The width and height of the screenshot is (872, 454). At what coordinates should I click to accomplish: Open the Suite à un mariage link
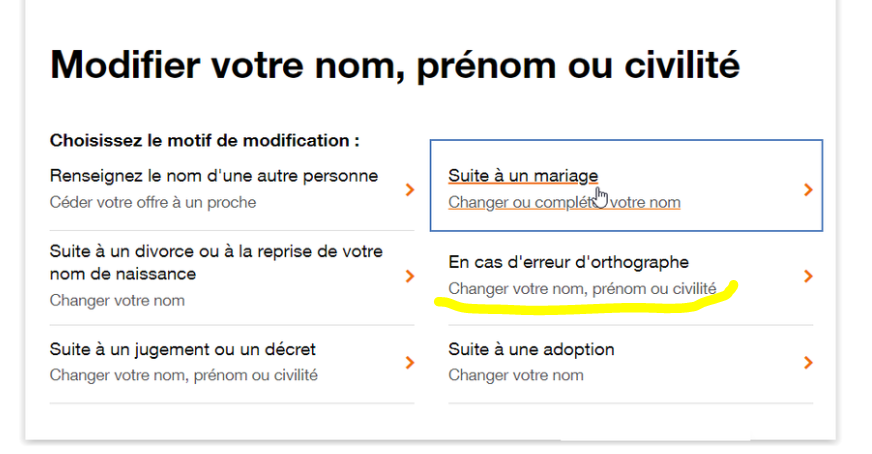click(523, 176)
